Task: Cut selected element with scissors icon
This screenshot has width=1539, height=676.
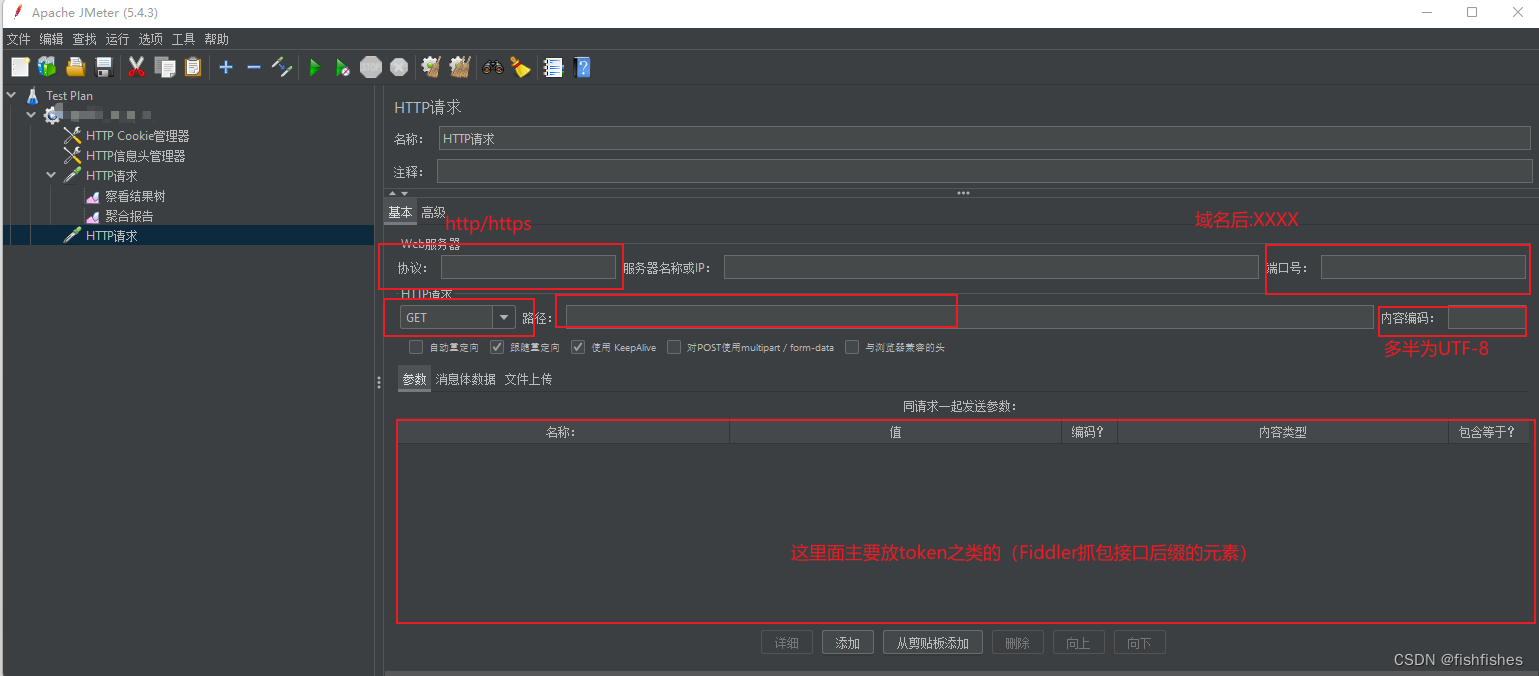Action: (137, 67)
